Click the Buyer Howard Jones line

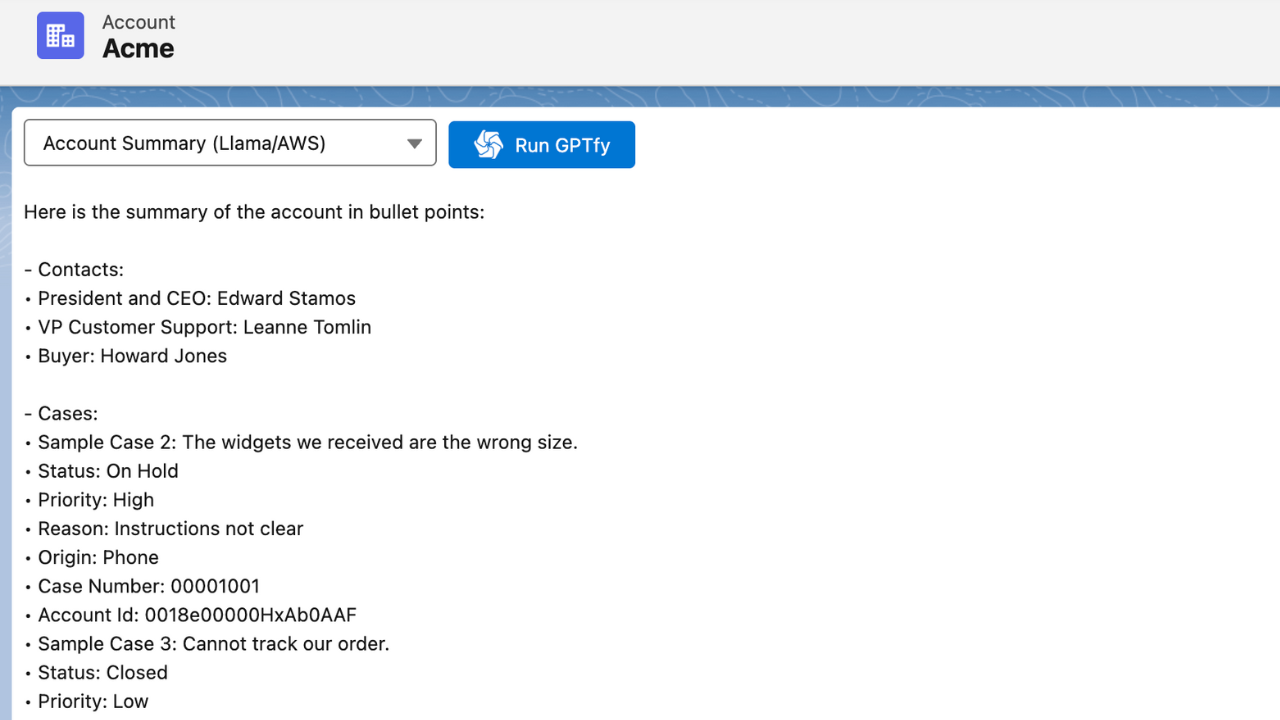coord(132,356)
